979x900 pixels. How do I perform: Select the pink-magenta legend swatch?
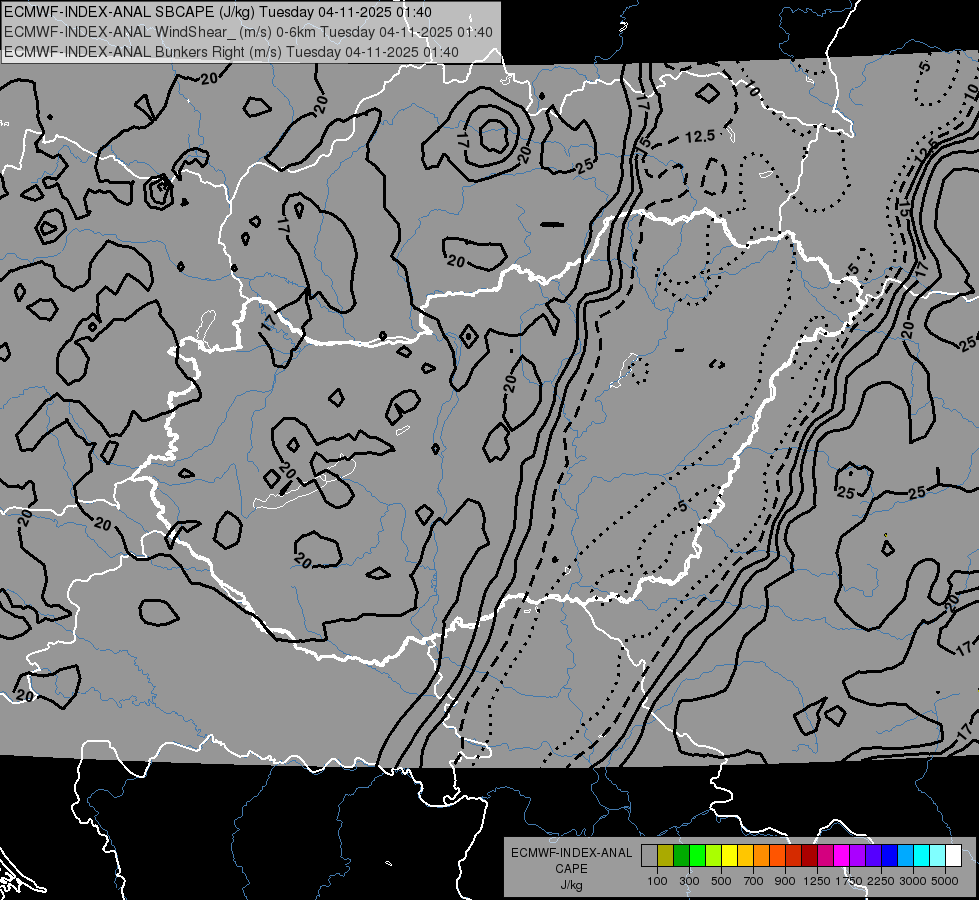pos(825,855)
